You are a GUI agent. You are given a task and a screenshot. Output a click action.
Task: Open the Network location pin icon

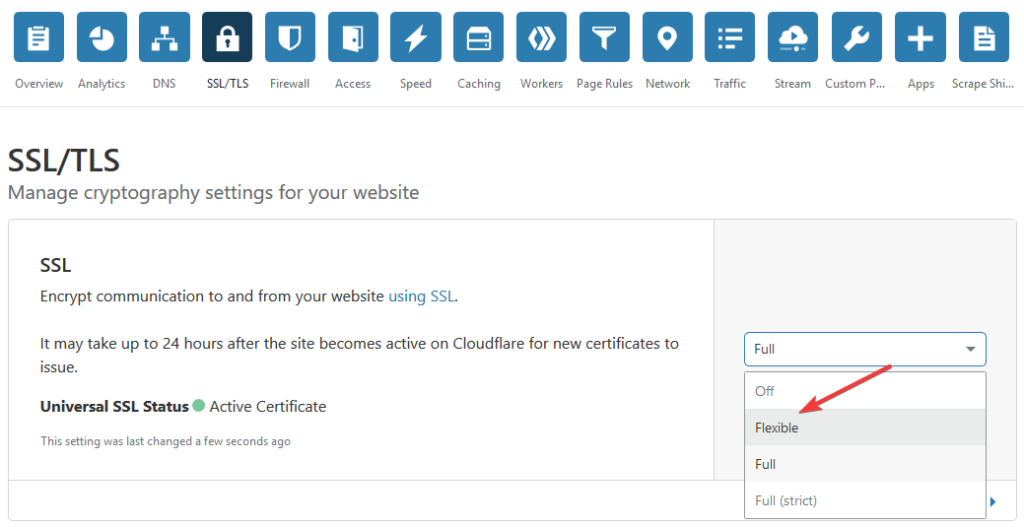coord(667,37)
